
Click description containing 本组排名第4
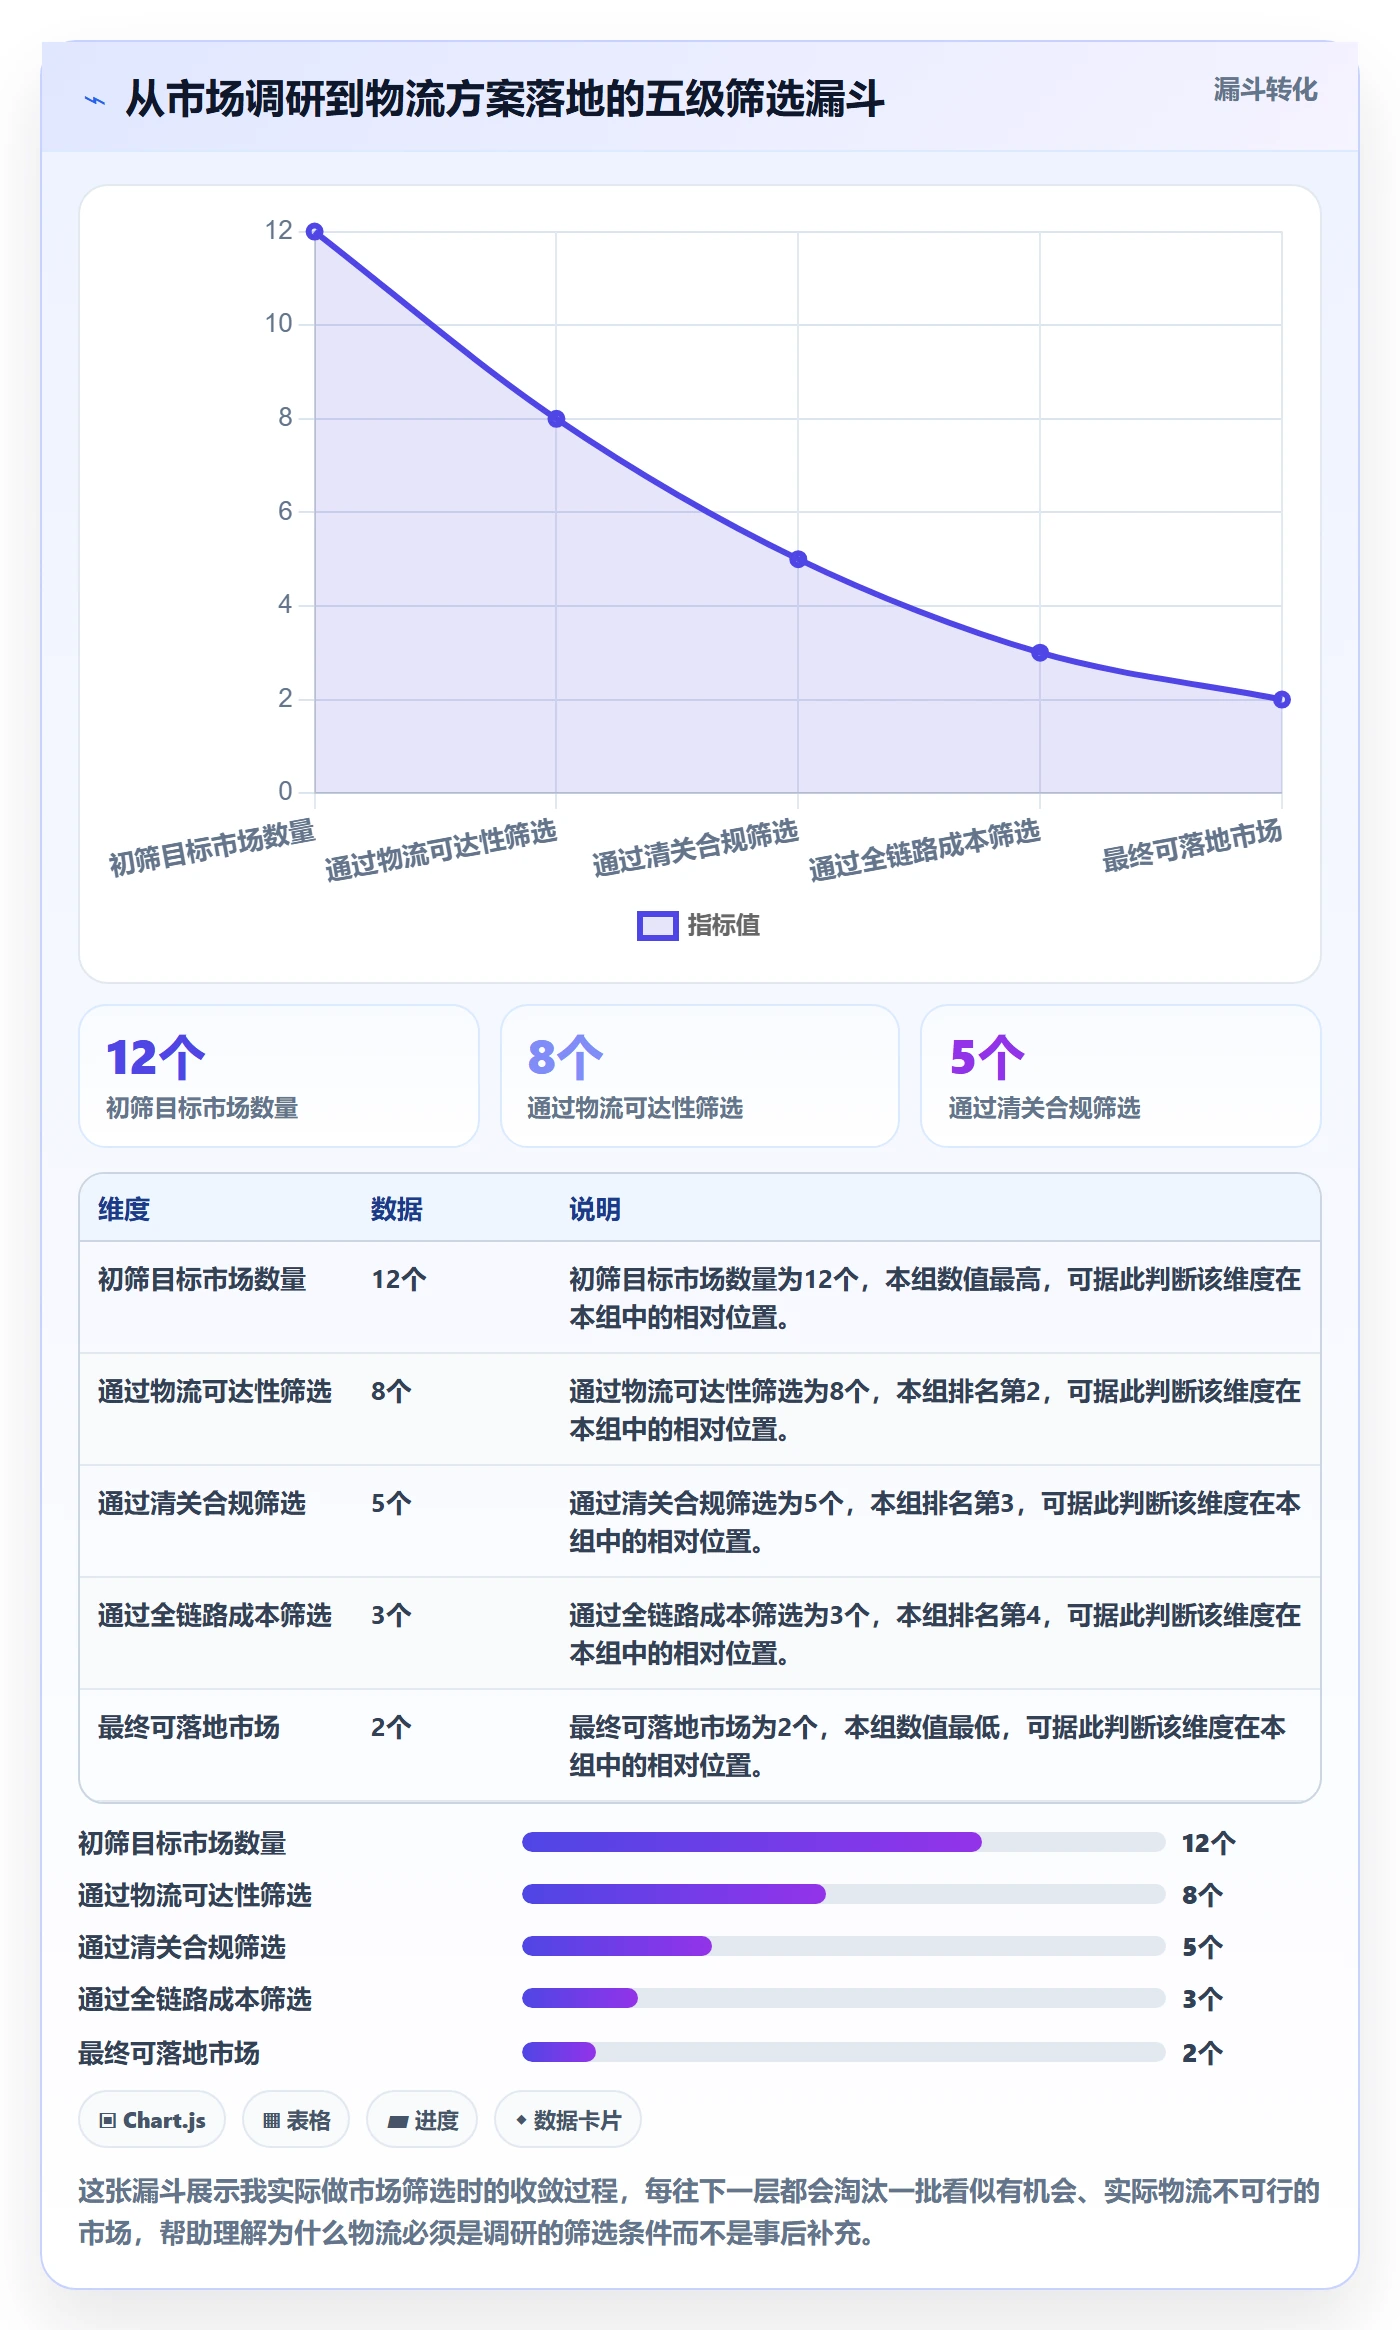click(935, 1634)
